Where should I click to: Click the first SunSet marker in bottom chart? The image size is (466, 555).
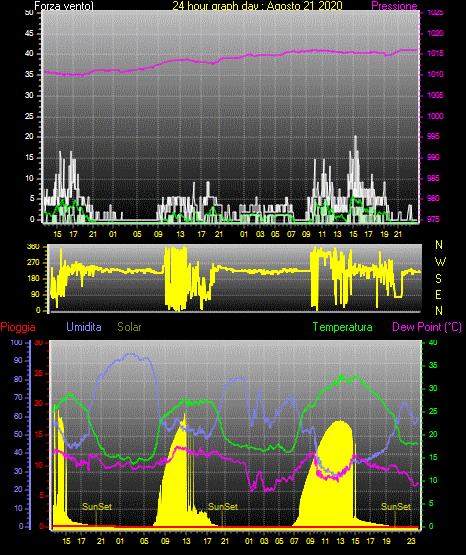97,507
